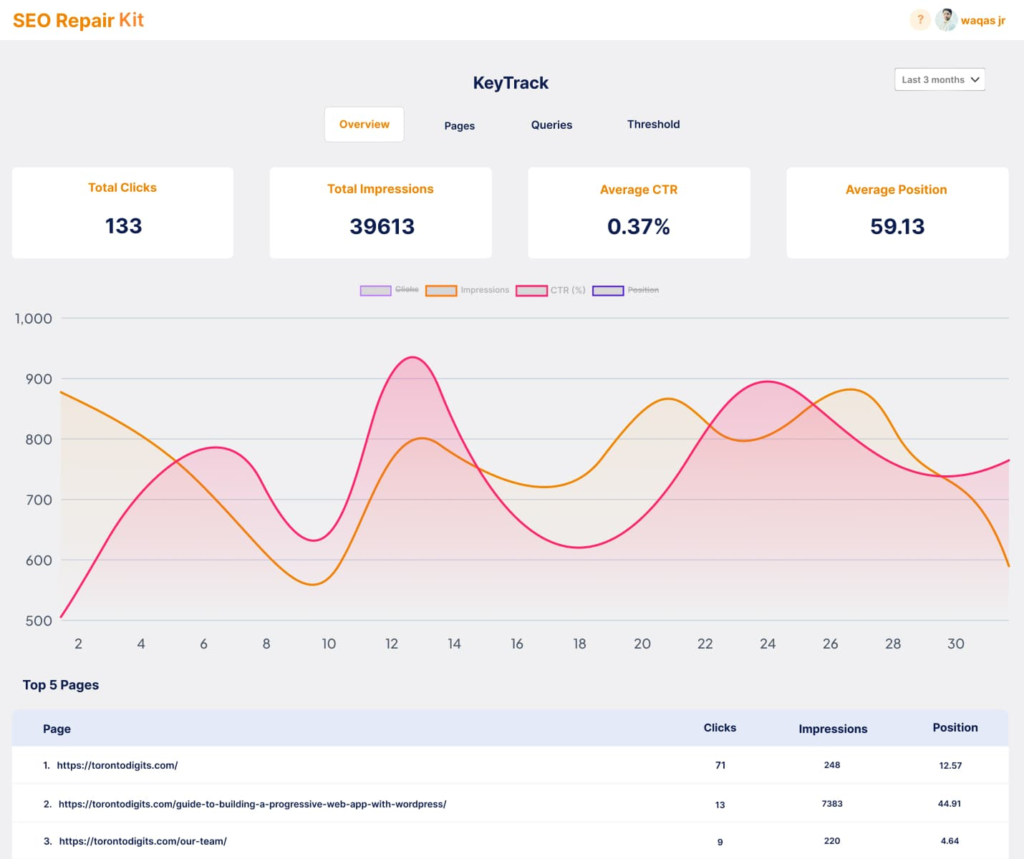Switch to the Pages tab
Screen dimensions: 1024x859
[x=459, y=125]
